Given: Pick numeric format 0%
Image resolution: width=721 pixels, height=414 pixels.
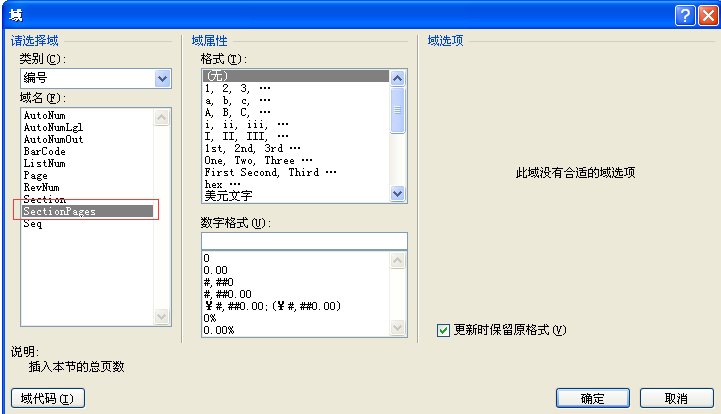Looking at the screenshot, I should point(210,318).
